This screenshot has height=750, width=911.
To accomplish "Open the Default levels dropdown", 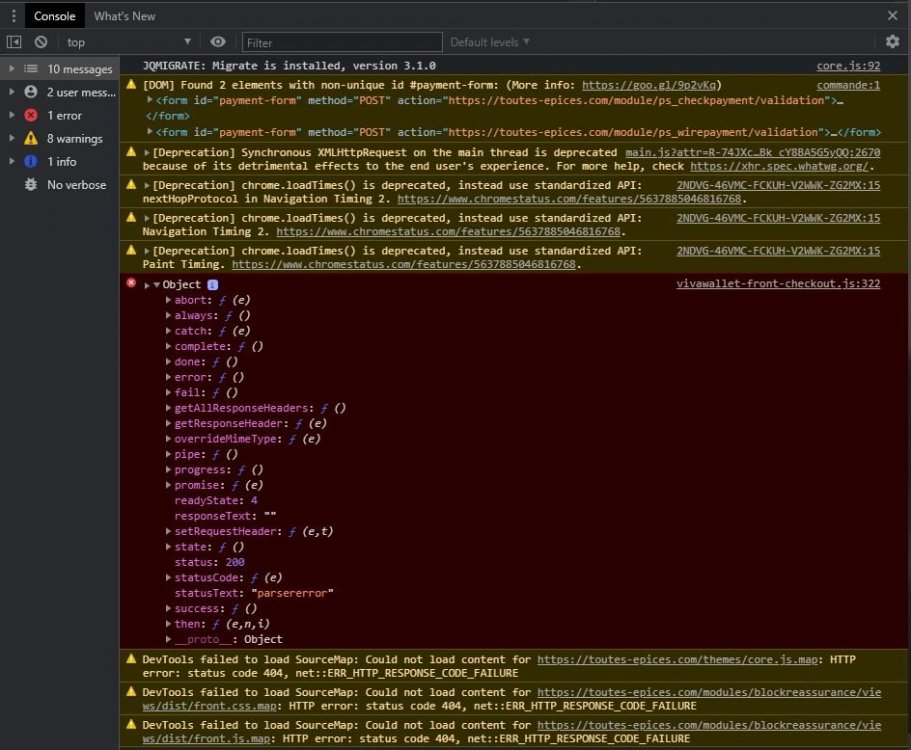I will pyautogui.click(x=490, y=42).
